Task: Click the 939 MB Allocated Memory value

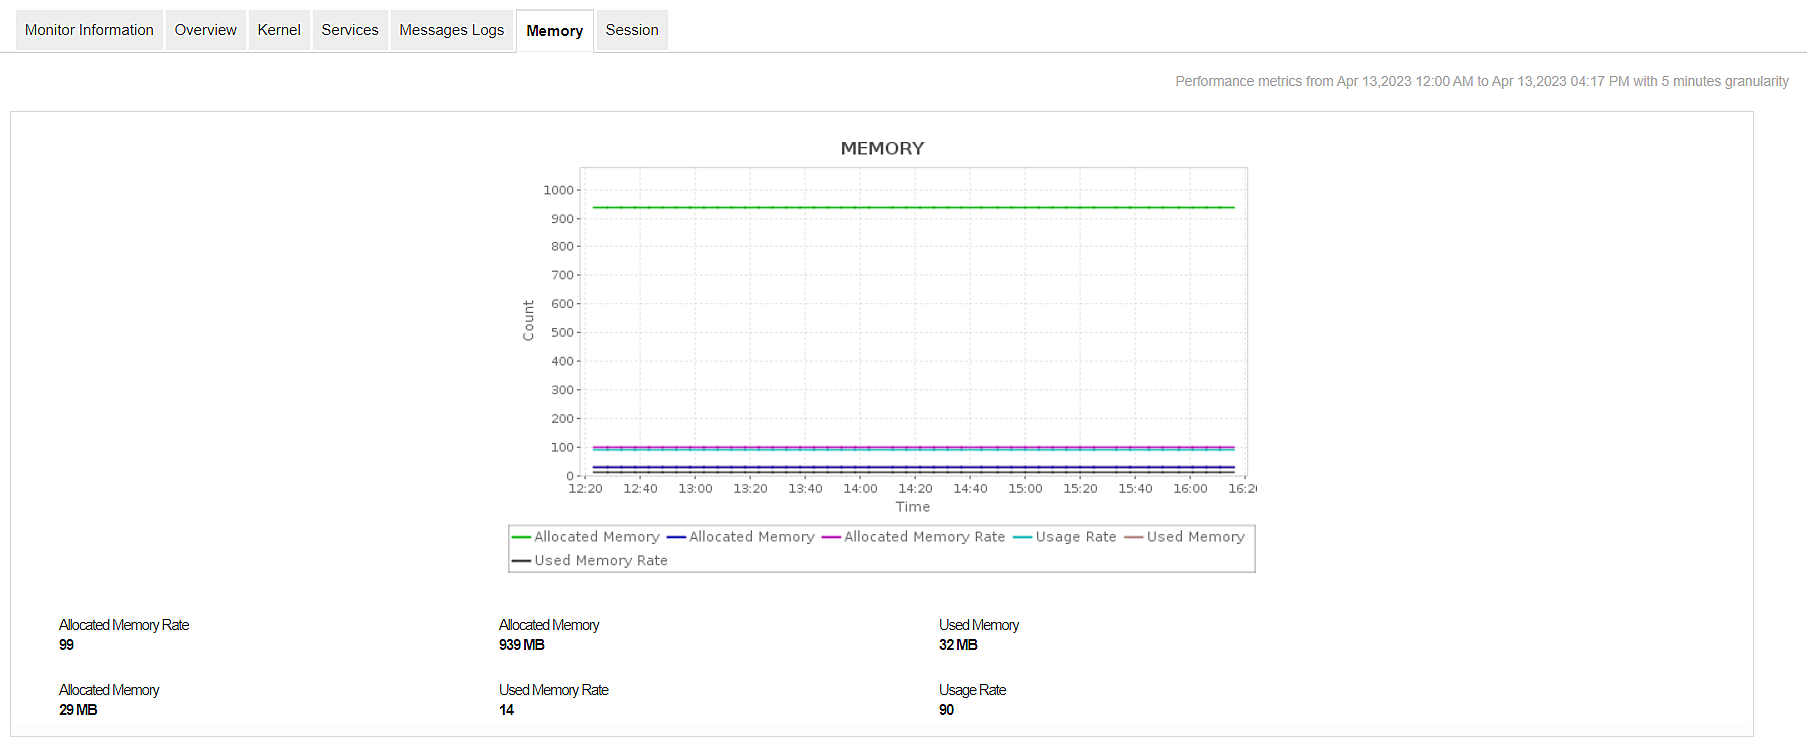Action: pyautogui.click(x=522, y=645)
